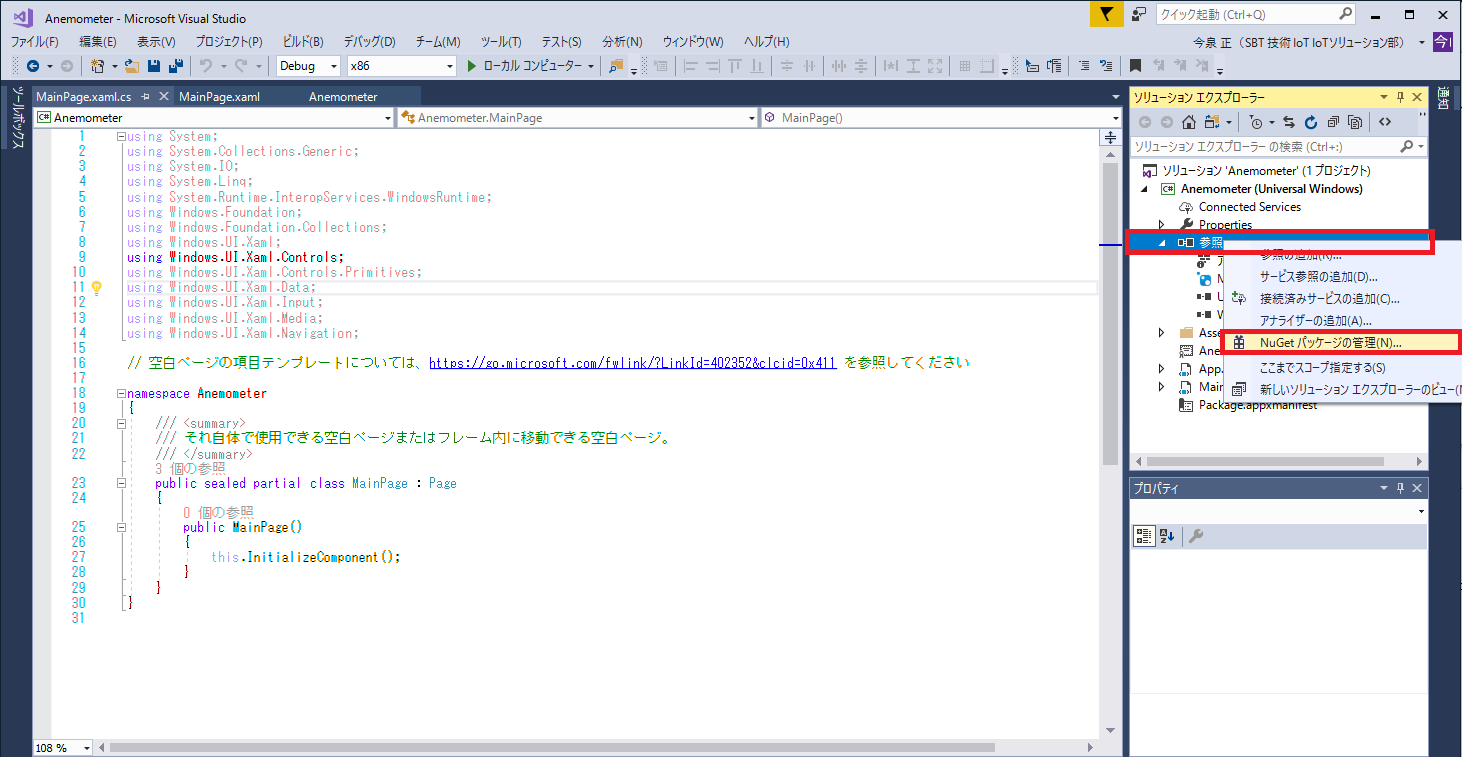
Task: Pin the Properties panel
Action: pyautogui.click(x=1400, y=488)
